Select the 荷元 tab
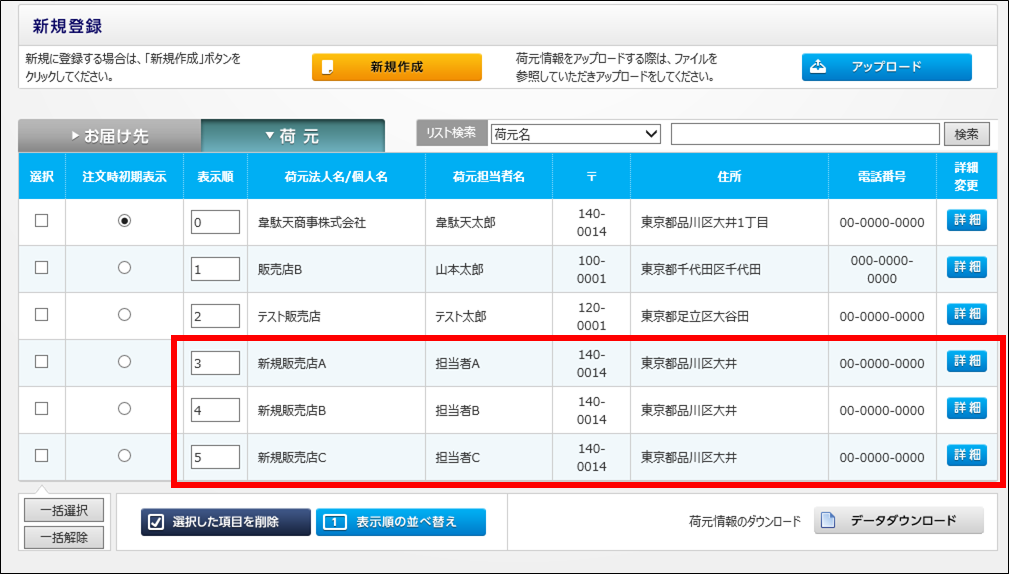This screenshot has height=574, width=1009. pyautogui.click(x=293, y=136)
